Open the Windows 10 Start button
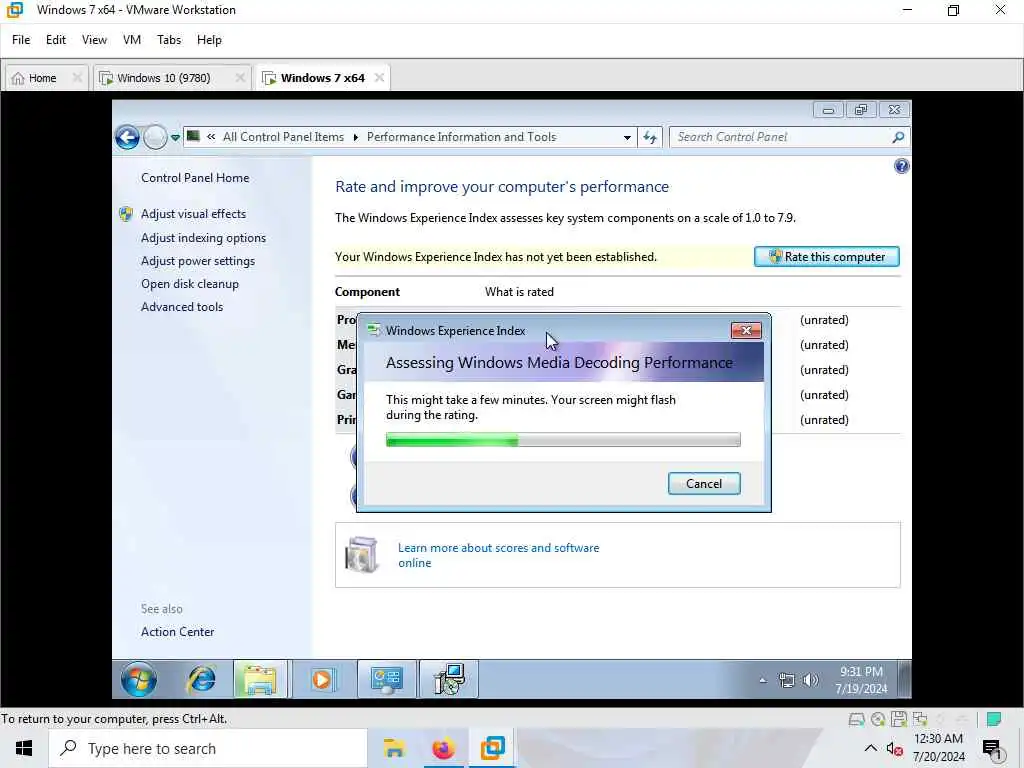The height and width of the screenshot is (768, 1024). 24,748
